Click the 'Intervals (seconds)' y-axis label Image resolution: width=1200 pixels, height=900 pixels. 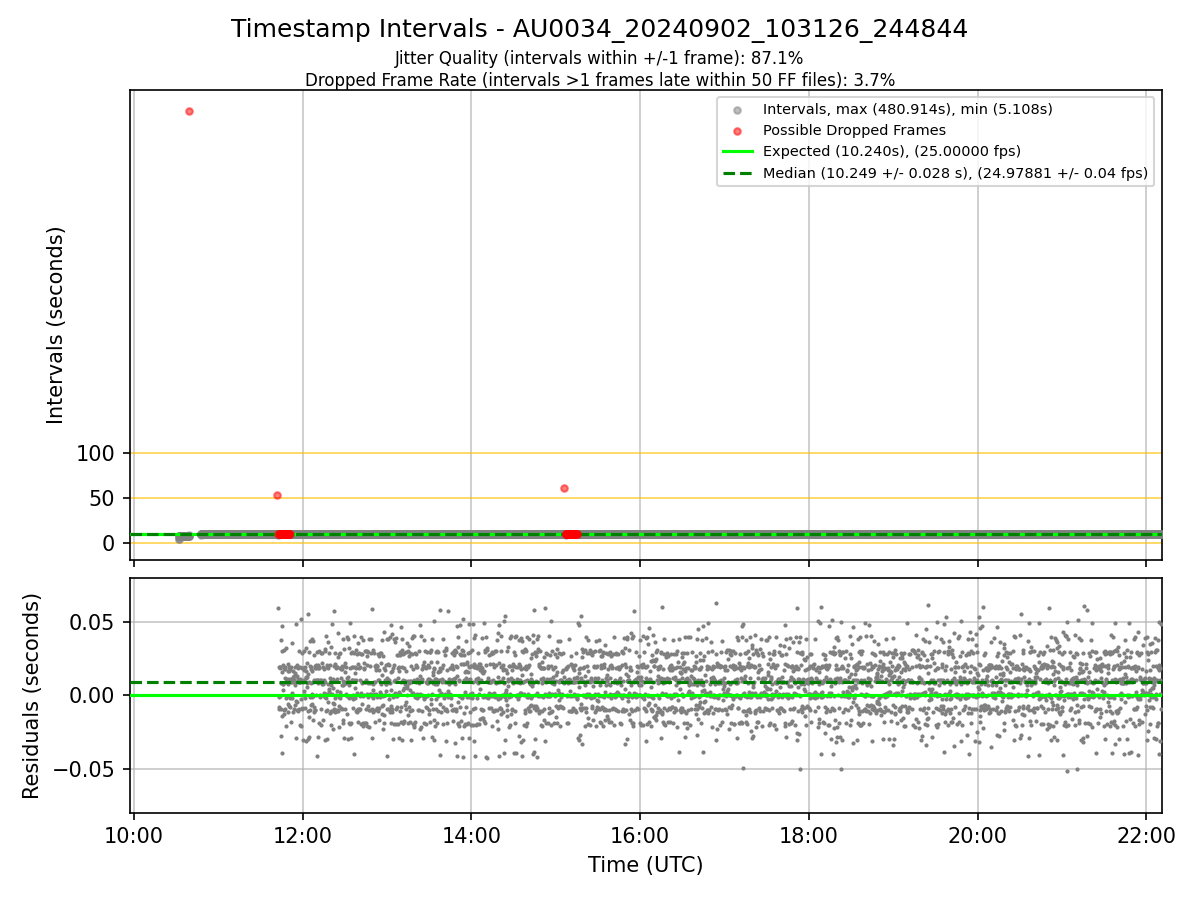pyautogui.click(x=56, y=325)
